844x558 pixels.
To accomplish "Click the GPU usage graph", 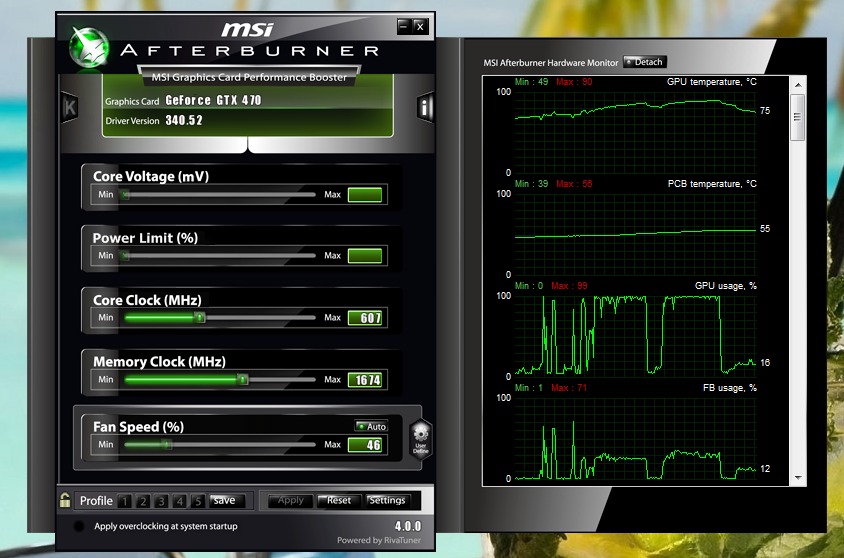I will coord(635,336).
